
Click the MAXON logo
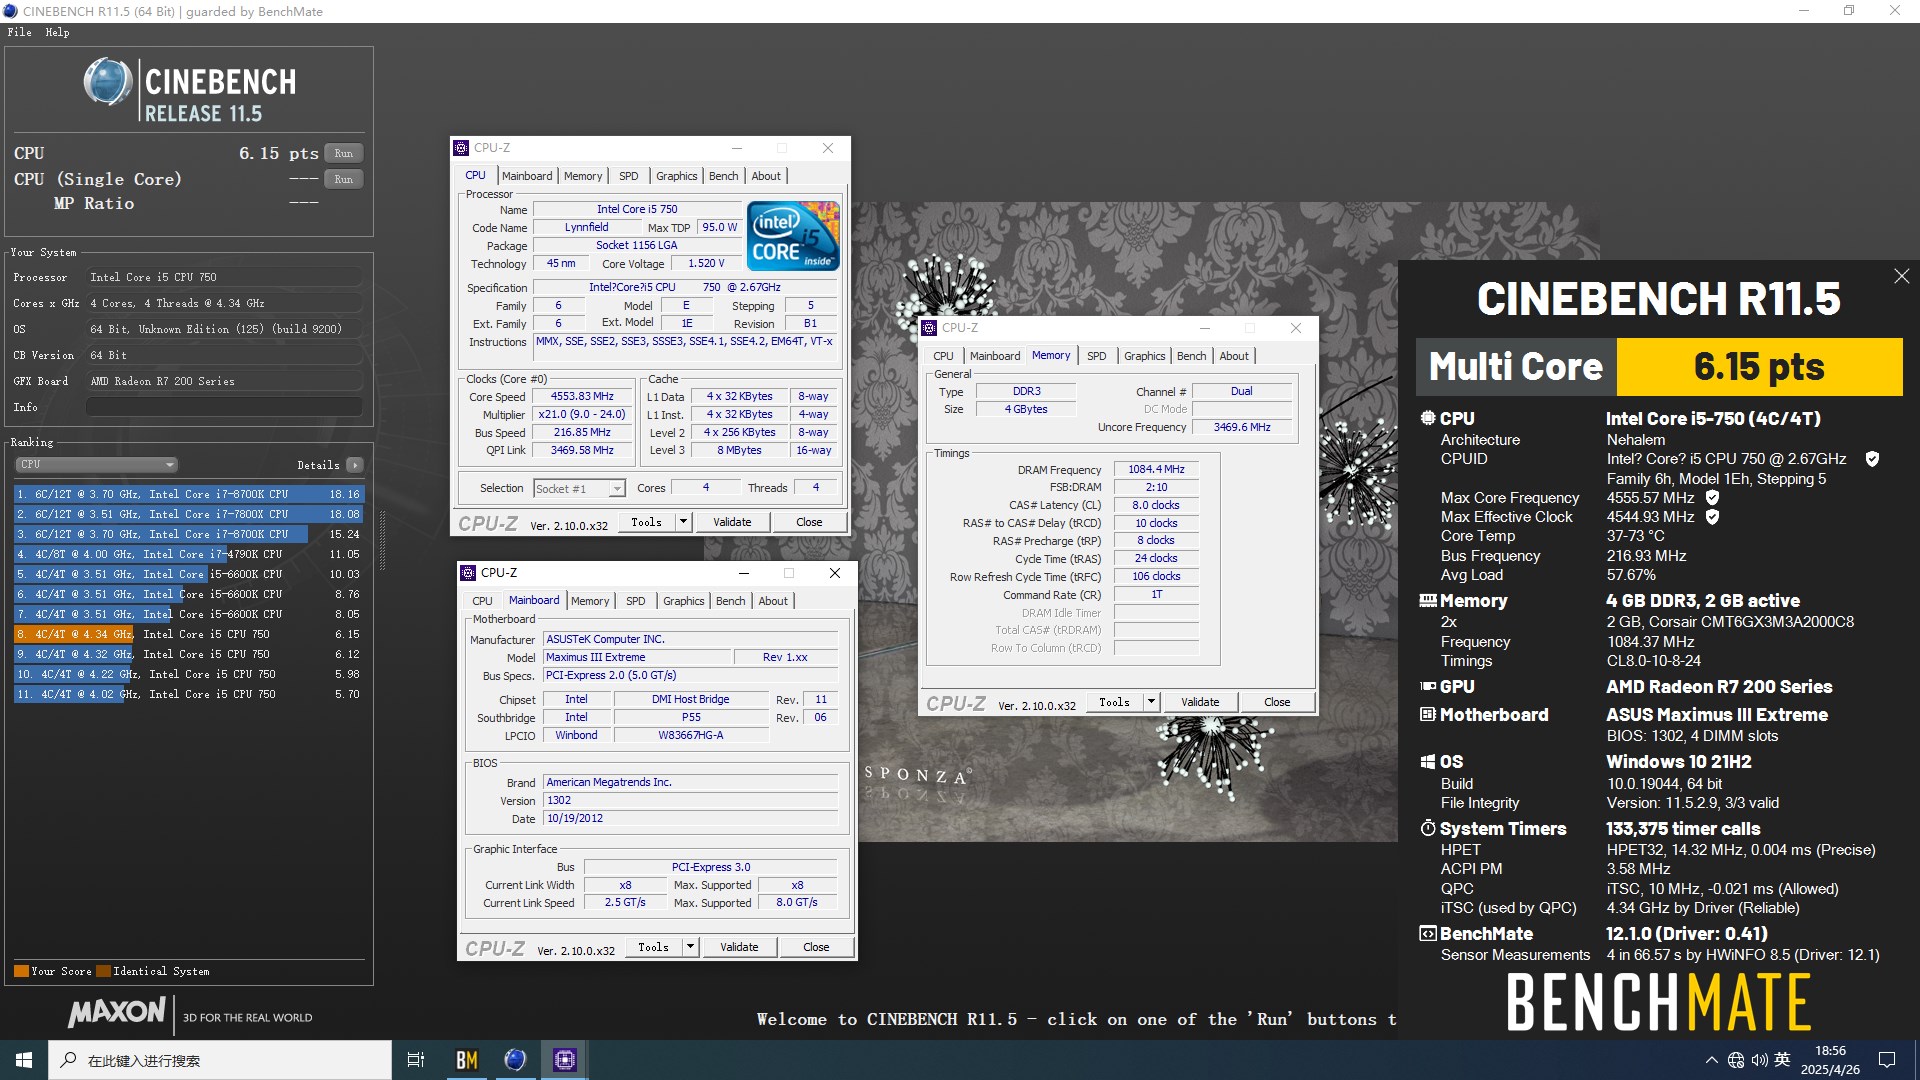click(x=117, y=1012)
